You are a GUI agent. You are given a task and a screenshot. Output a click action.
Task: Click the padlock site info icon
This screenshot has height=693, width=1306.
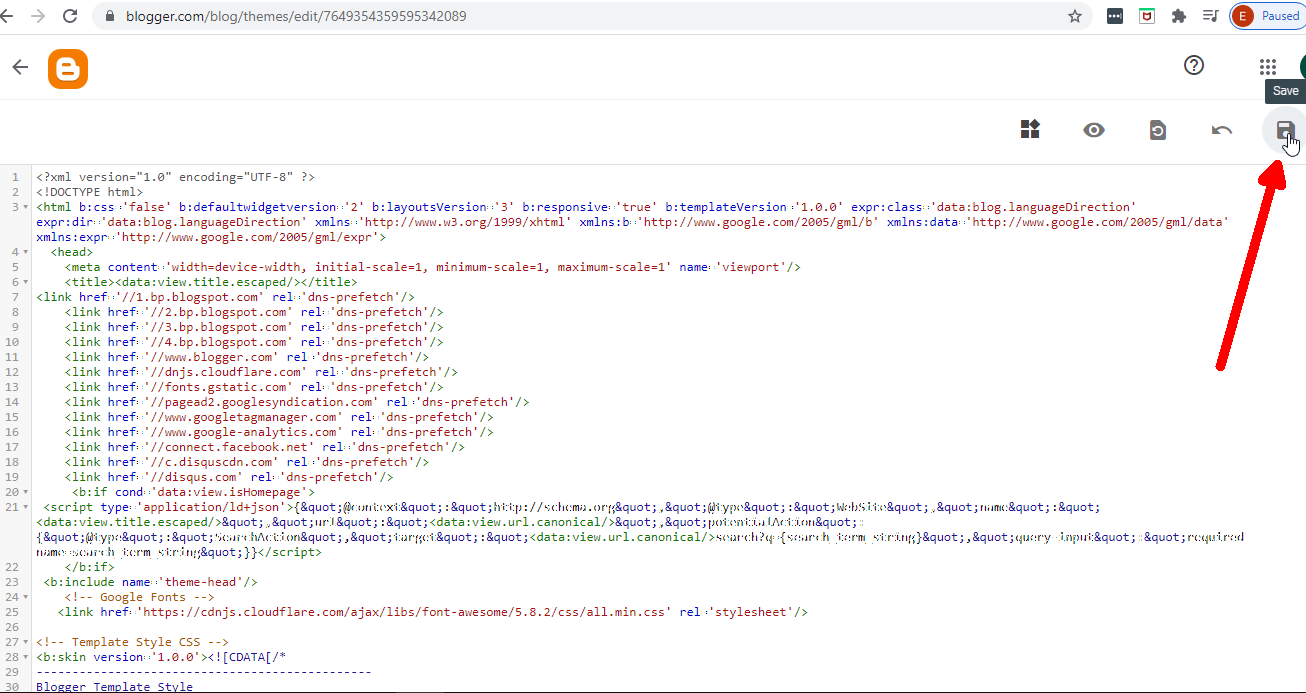tap(110, 16)
